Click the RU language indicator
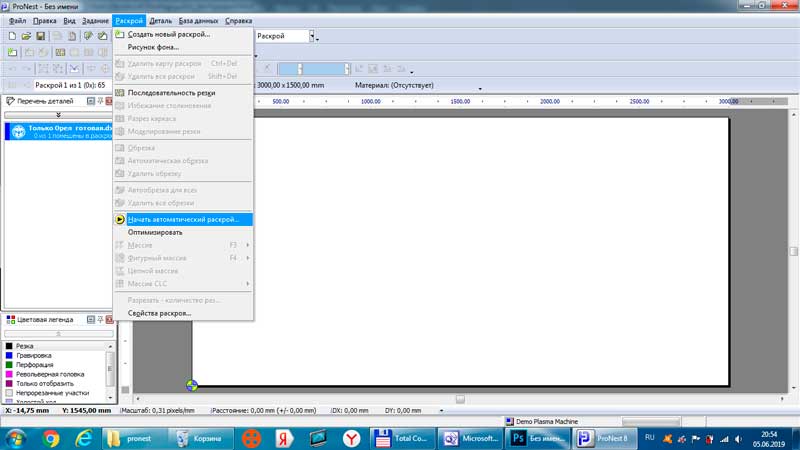Image resolution: width=800 pixels, height=450 pixels. [x=649, y=438]
